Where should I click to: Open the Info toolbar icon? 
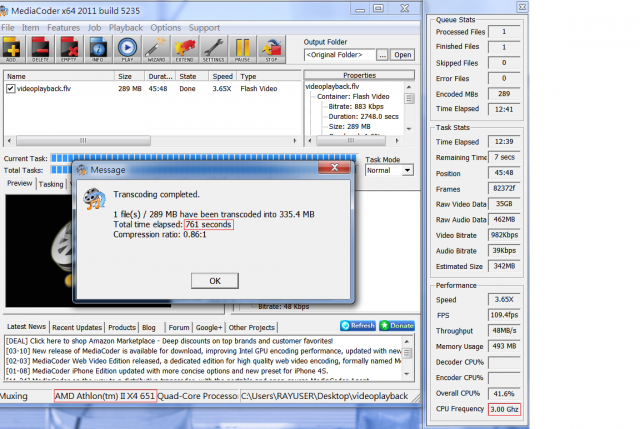click(98, 49)
